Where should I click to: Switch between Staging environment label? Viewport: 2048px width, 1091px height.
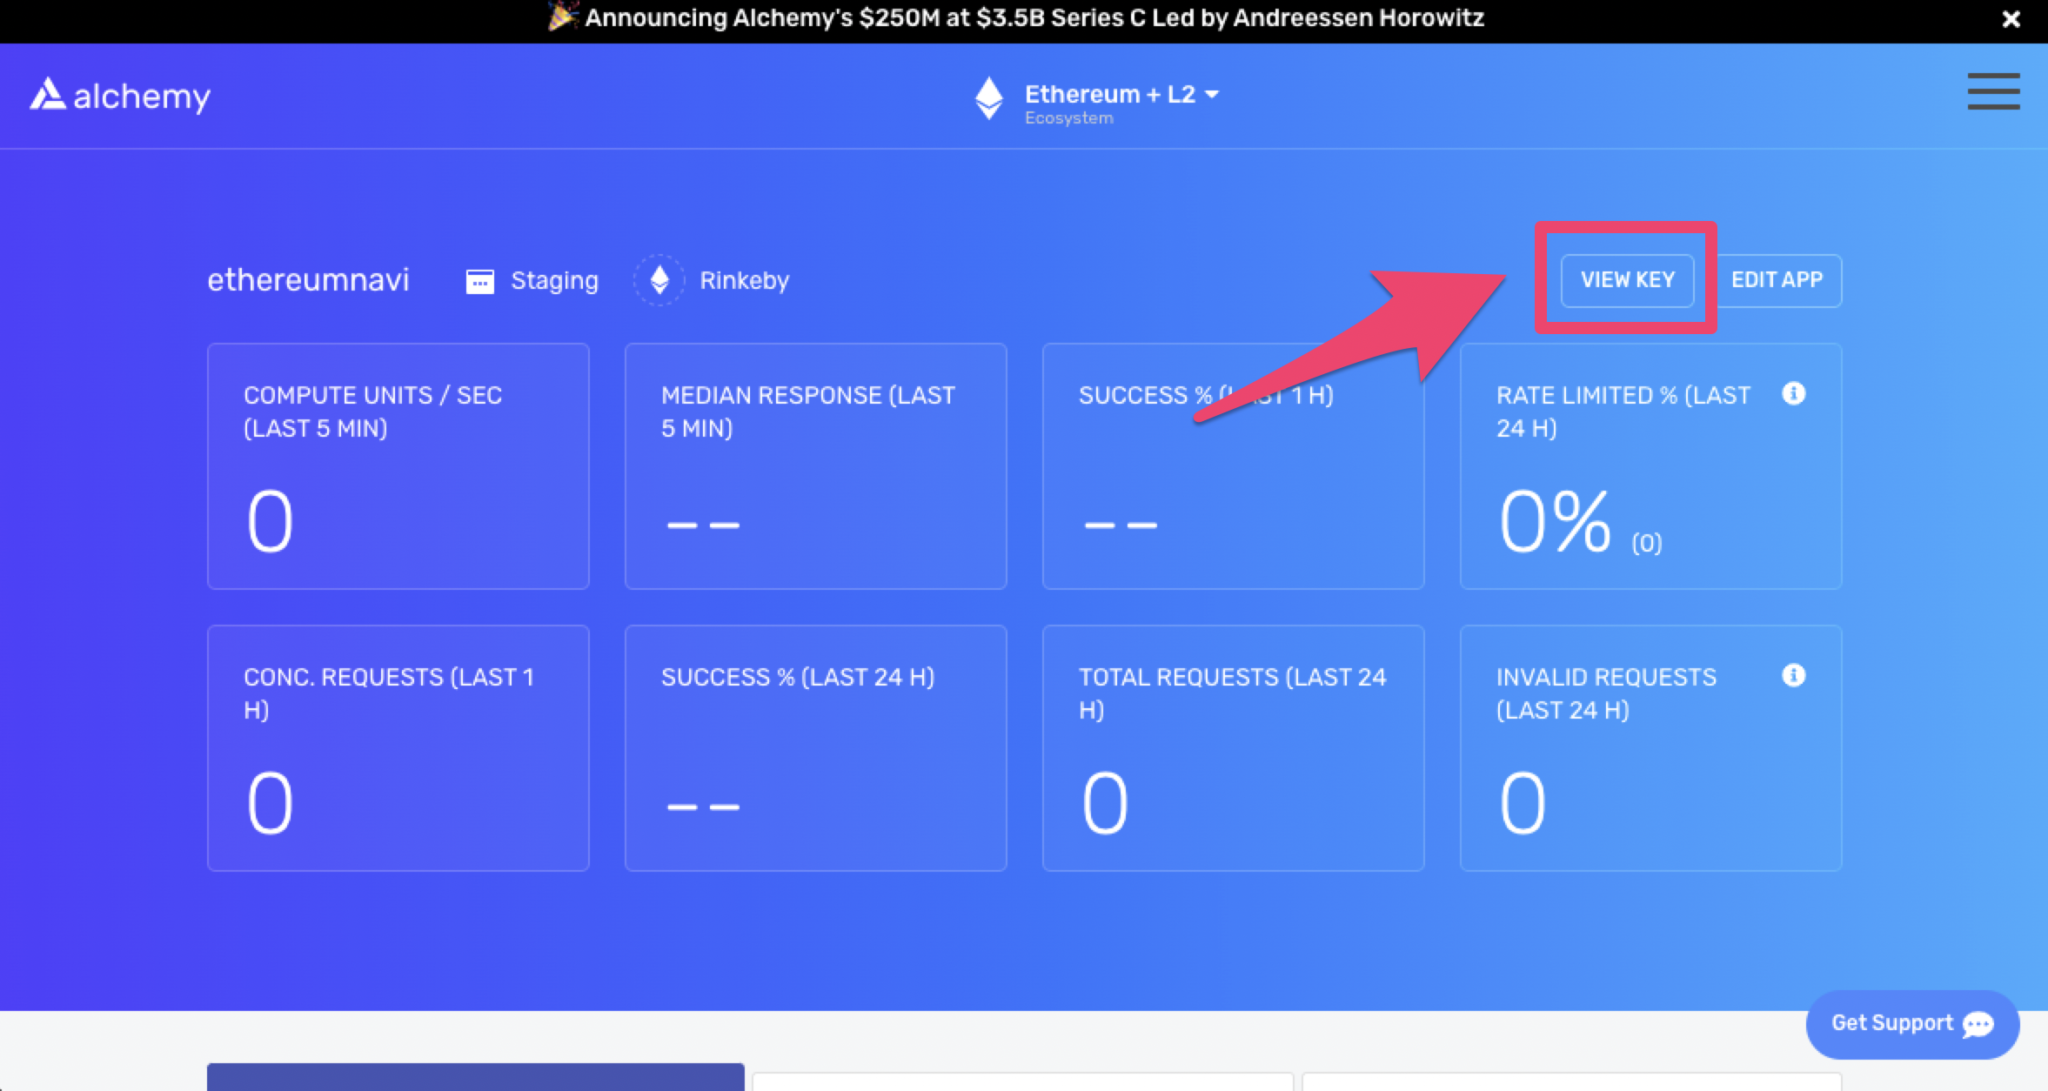click(553, 281)
